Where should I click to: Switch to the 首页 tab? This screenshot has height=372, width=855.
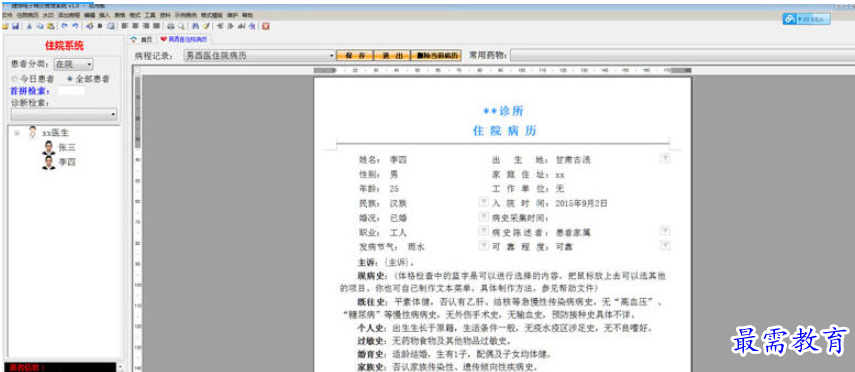click(142, 40)
